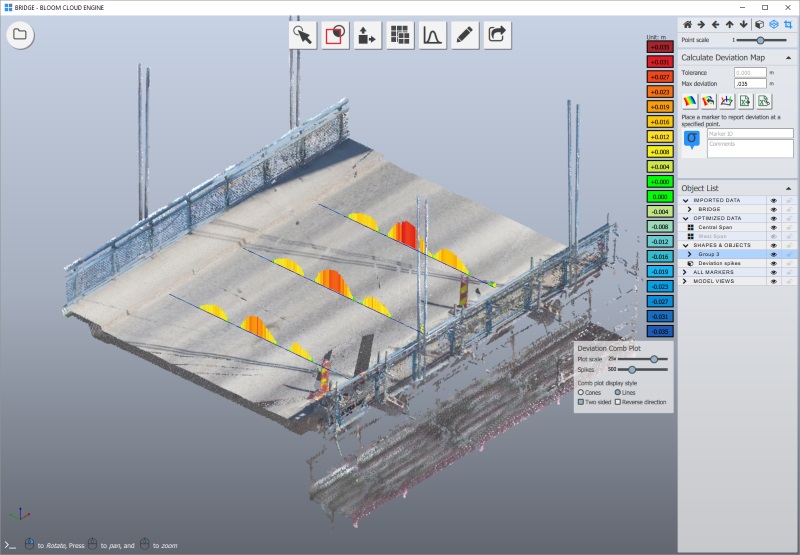Adjust the Point scale slider
This screenshot has height=555, width=800.
tap(760, 40)
